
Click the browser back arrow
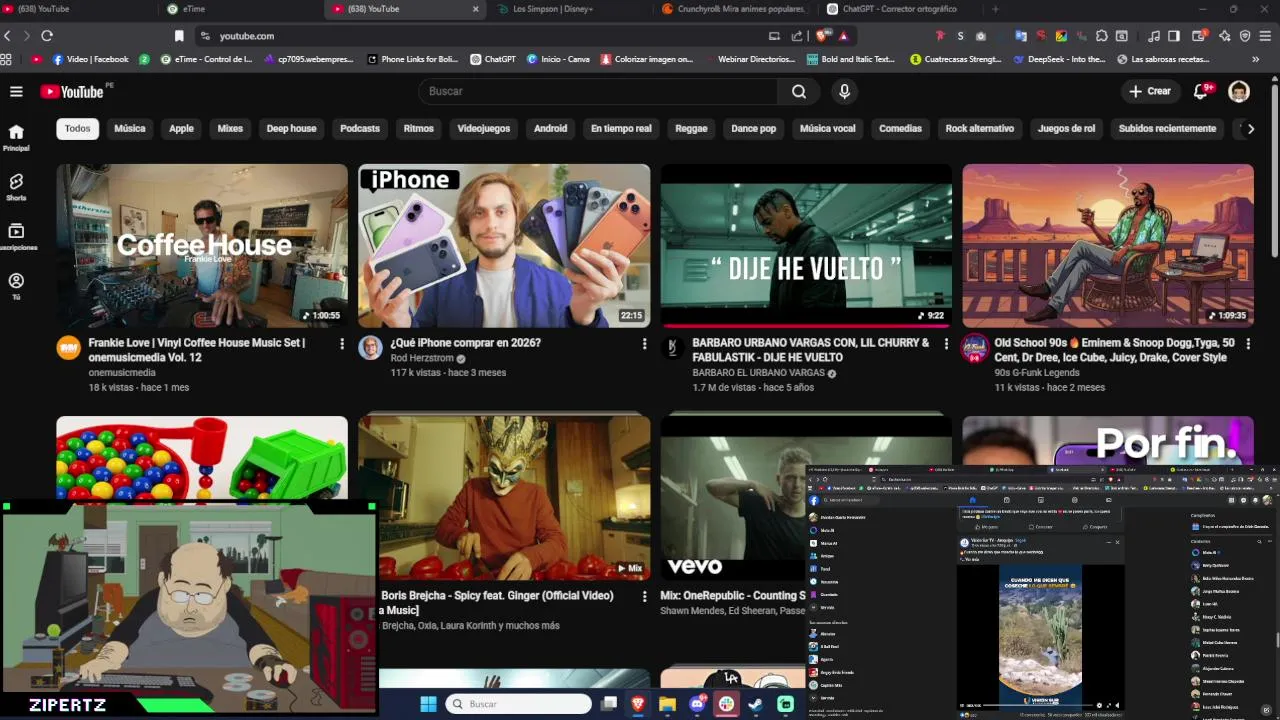pos(8,36)
